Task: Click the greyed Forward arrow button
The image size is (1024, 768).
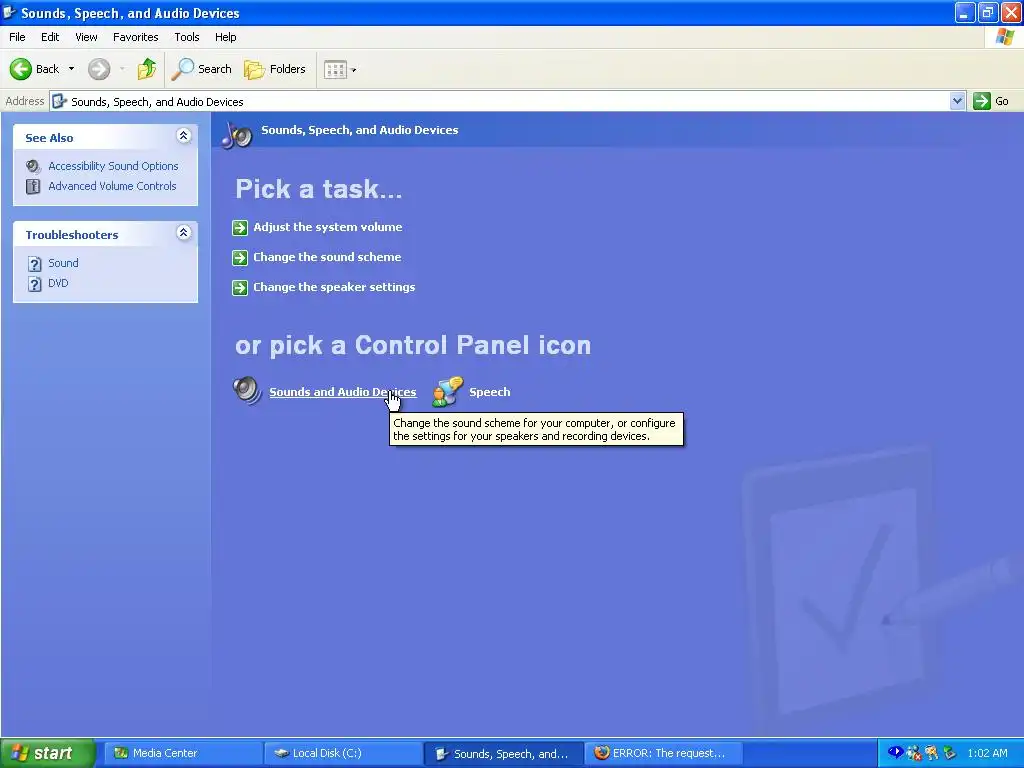Action: [99, 69]
